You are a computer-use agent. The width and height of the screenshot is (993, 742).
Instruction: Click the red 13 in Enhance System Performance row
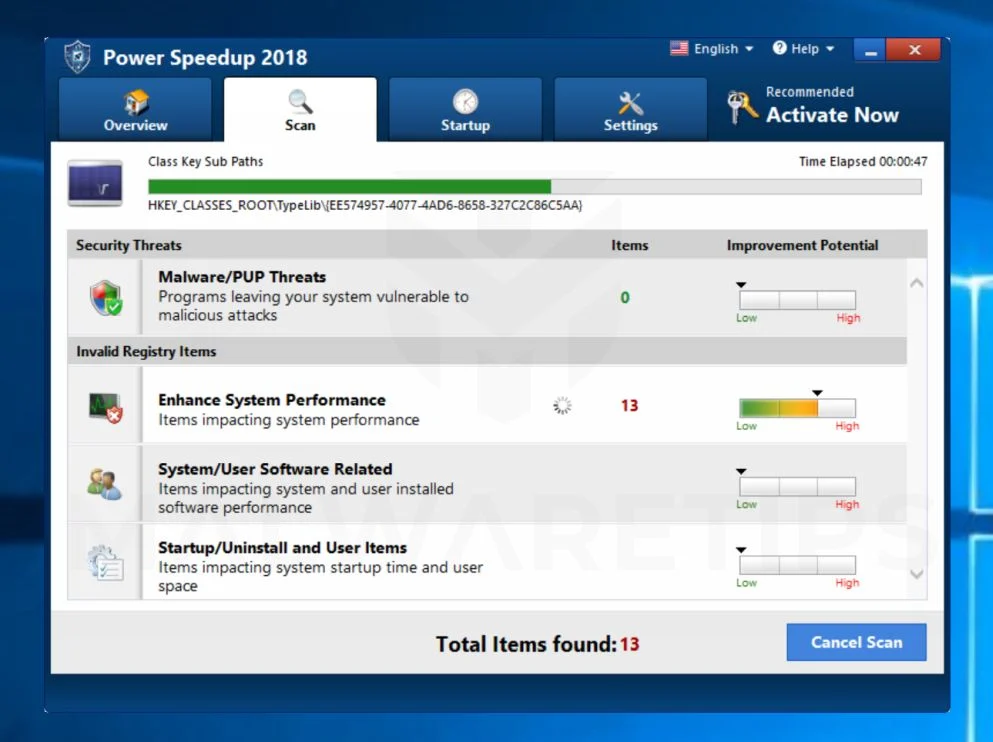[x=629, y=405]
